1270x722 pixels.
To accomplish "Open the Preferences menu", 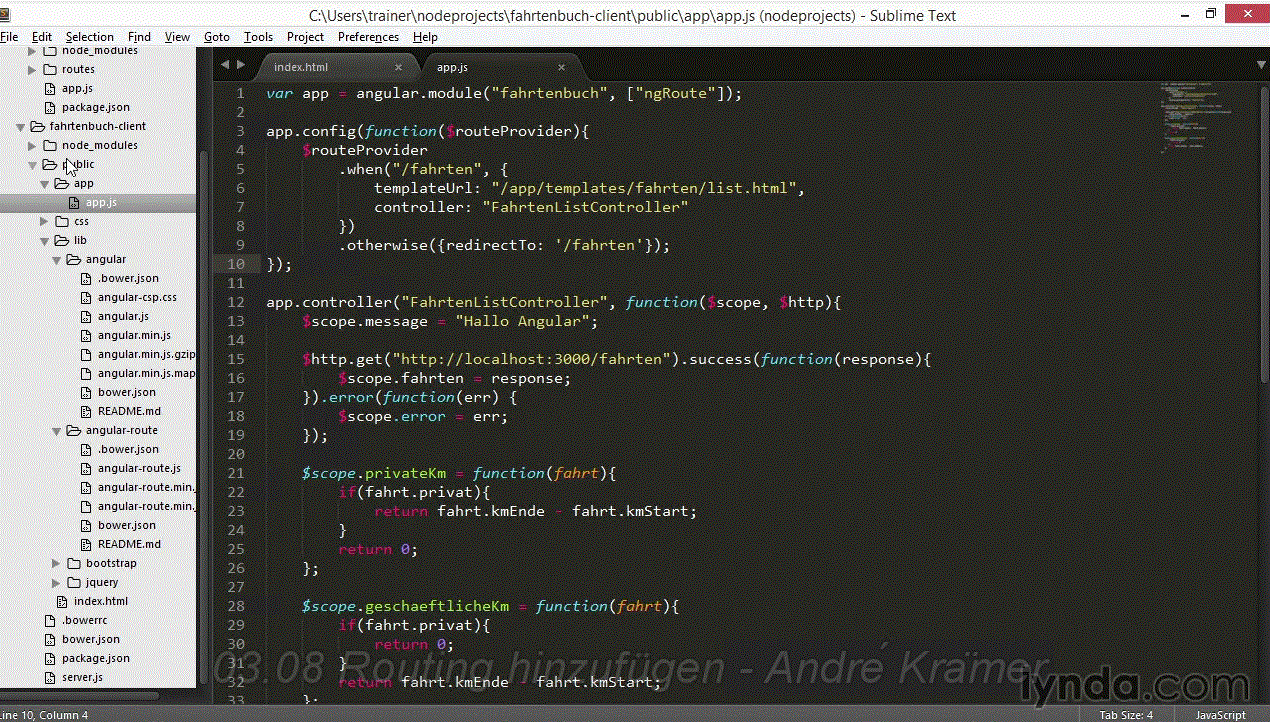I will [x=368, y=37].
